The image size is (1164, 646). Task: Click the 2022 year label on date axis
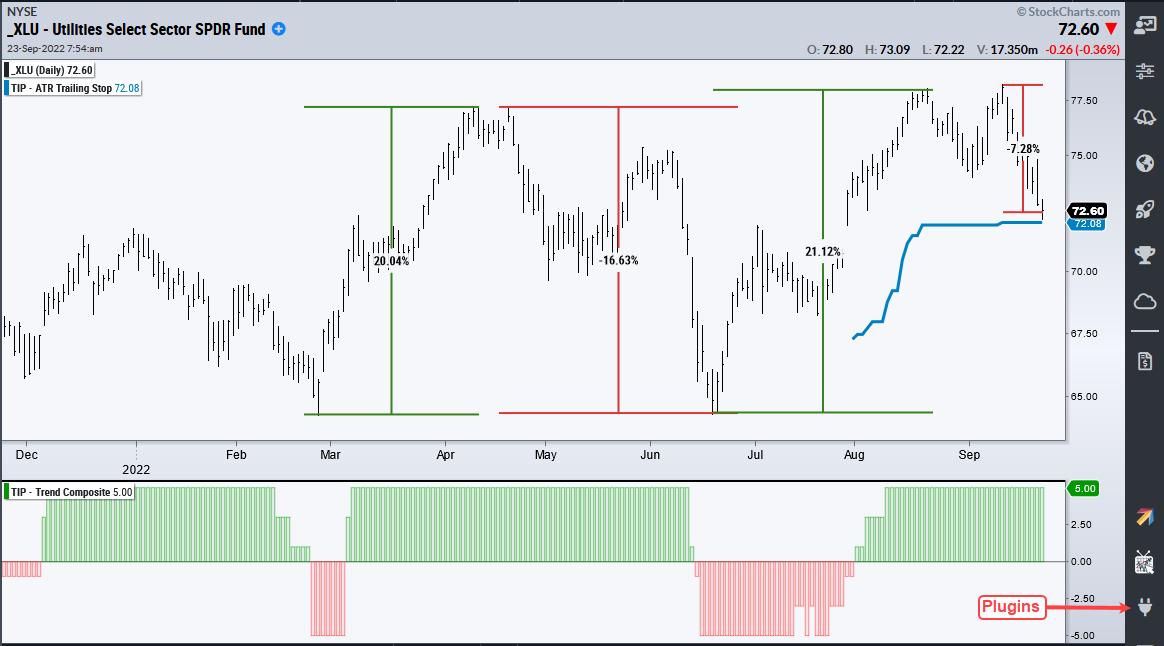136,469
